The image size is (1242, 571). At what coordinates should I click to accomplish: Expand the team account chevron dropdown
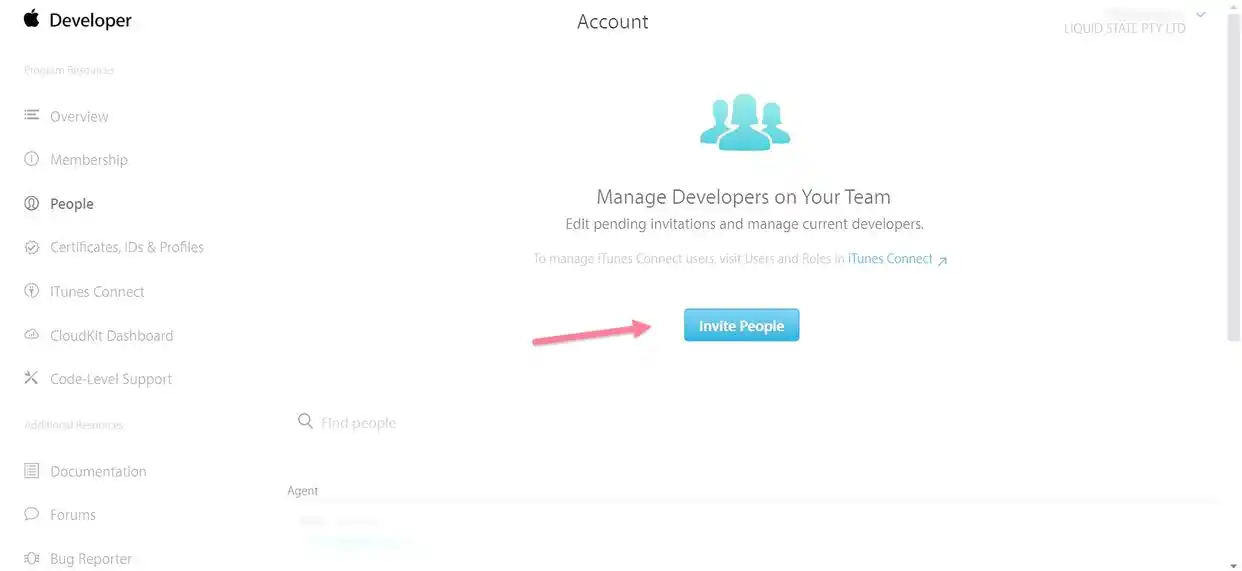pyautogui.click(x=1201, y=14)
